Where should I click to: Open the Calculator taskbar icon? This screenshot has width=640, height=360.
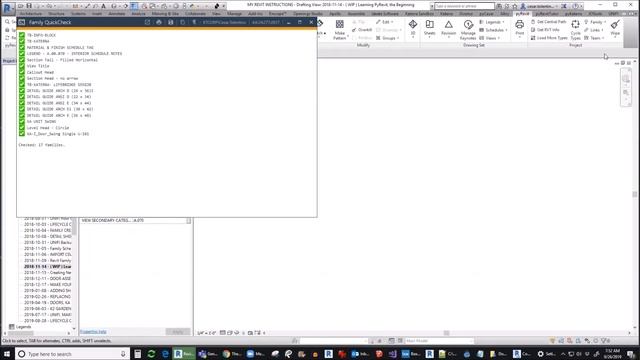tap(138, 354)
